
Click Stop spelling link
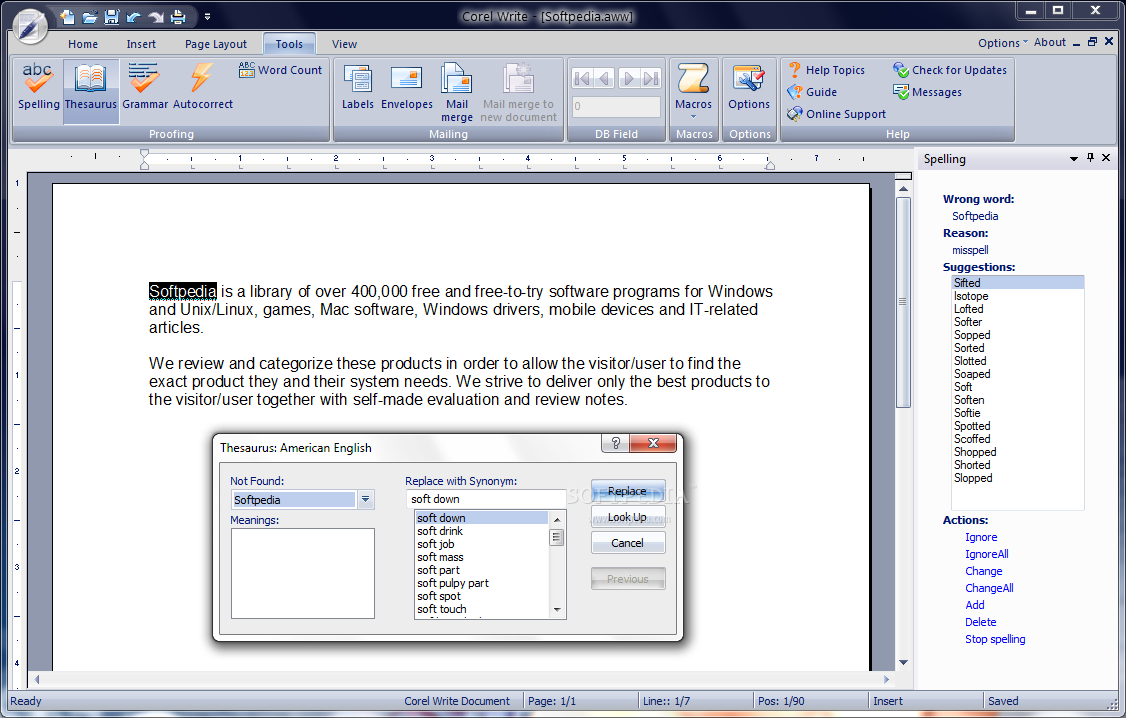(x=995, y=639)
